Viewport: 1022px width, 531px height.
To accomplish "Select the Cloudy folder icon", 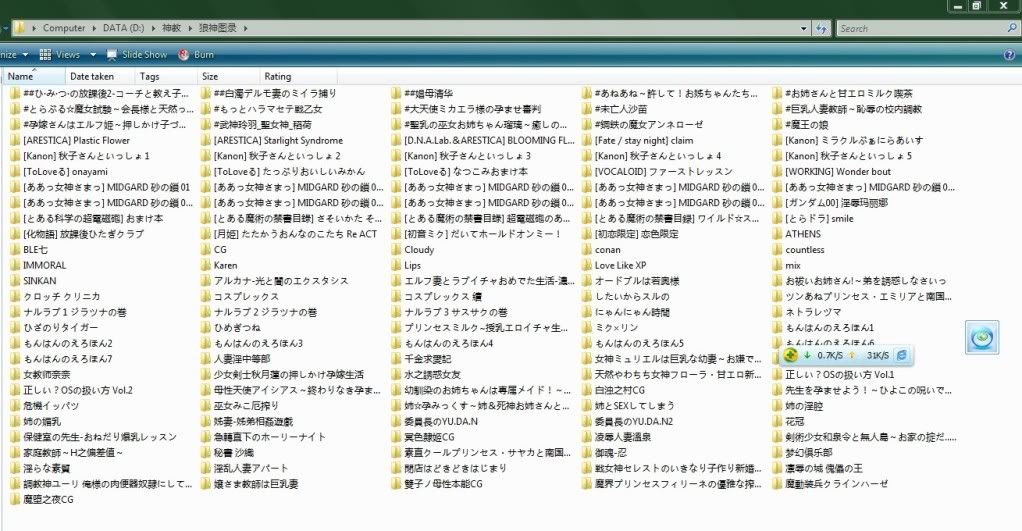I will 396,250.
